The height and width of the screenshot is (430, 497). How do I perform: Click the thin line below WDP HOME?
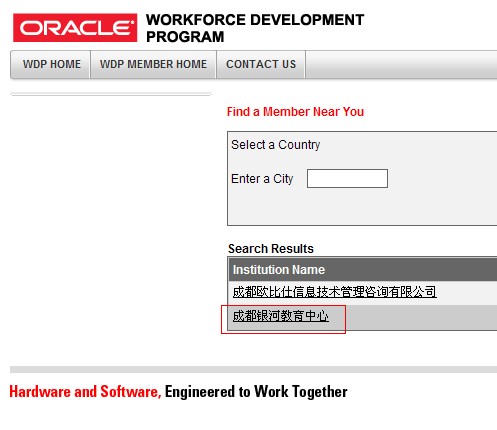[x=111, y=94]
